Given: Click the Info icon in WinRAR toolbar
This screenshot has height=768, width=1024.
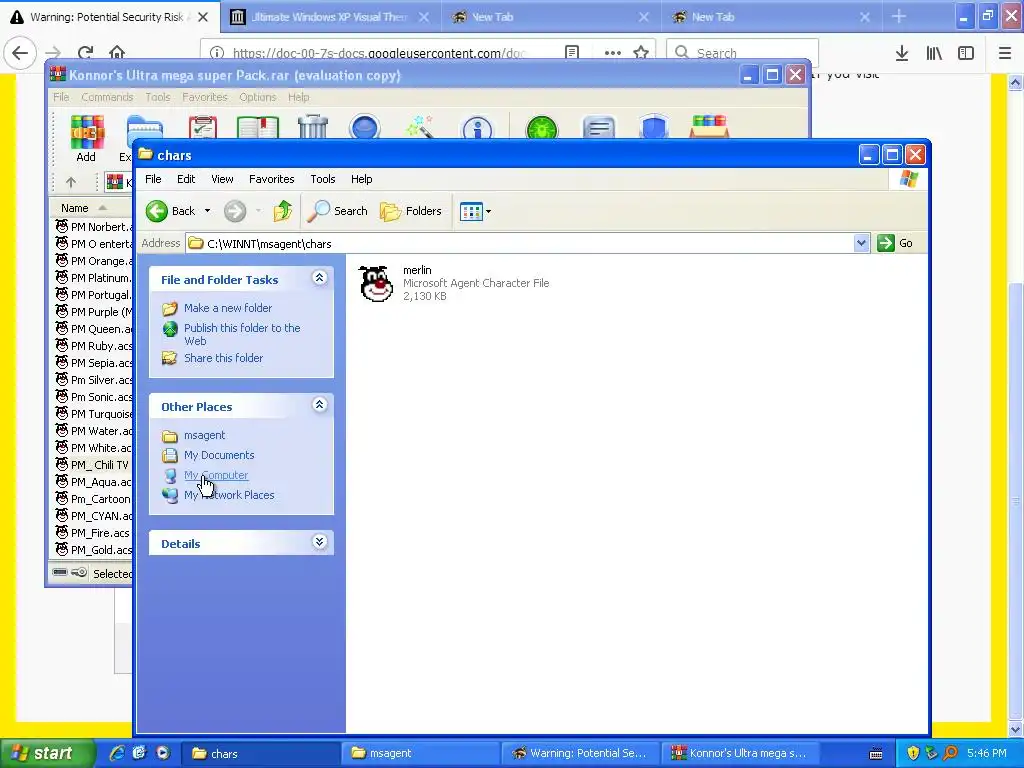Looking at the screenshot, I should (x=477, y=127).
